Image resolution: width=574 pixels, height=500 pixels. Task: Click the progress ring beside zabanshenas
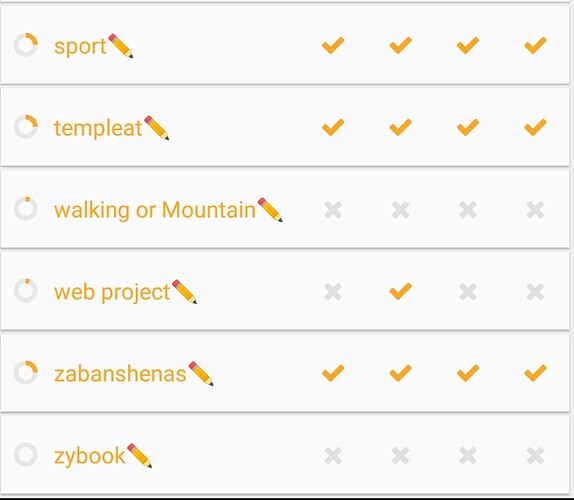(x=26, y=373)
